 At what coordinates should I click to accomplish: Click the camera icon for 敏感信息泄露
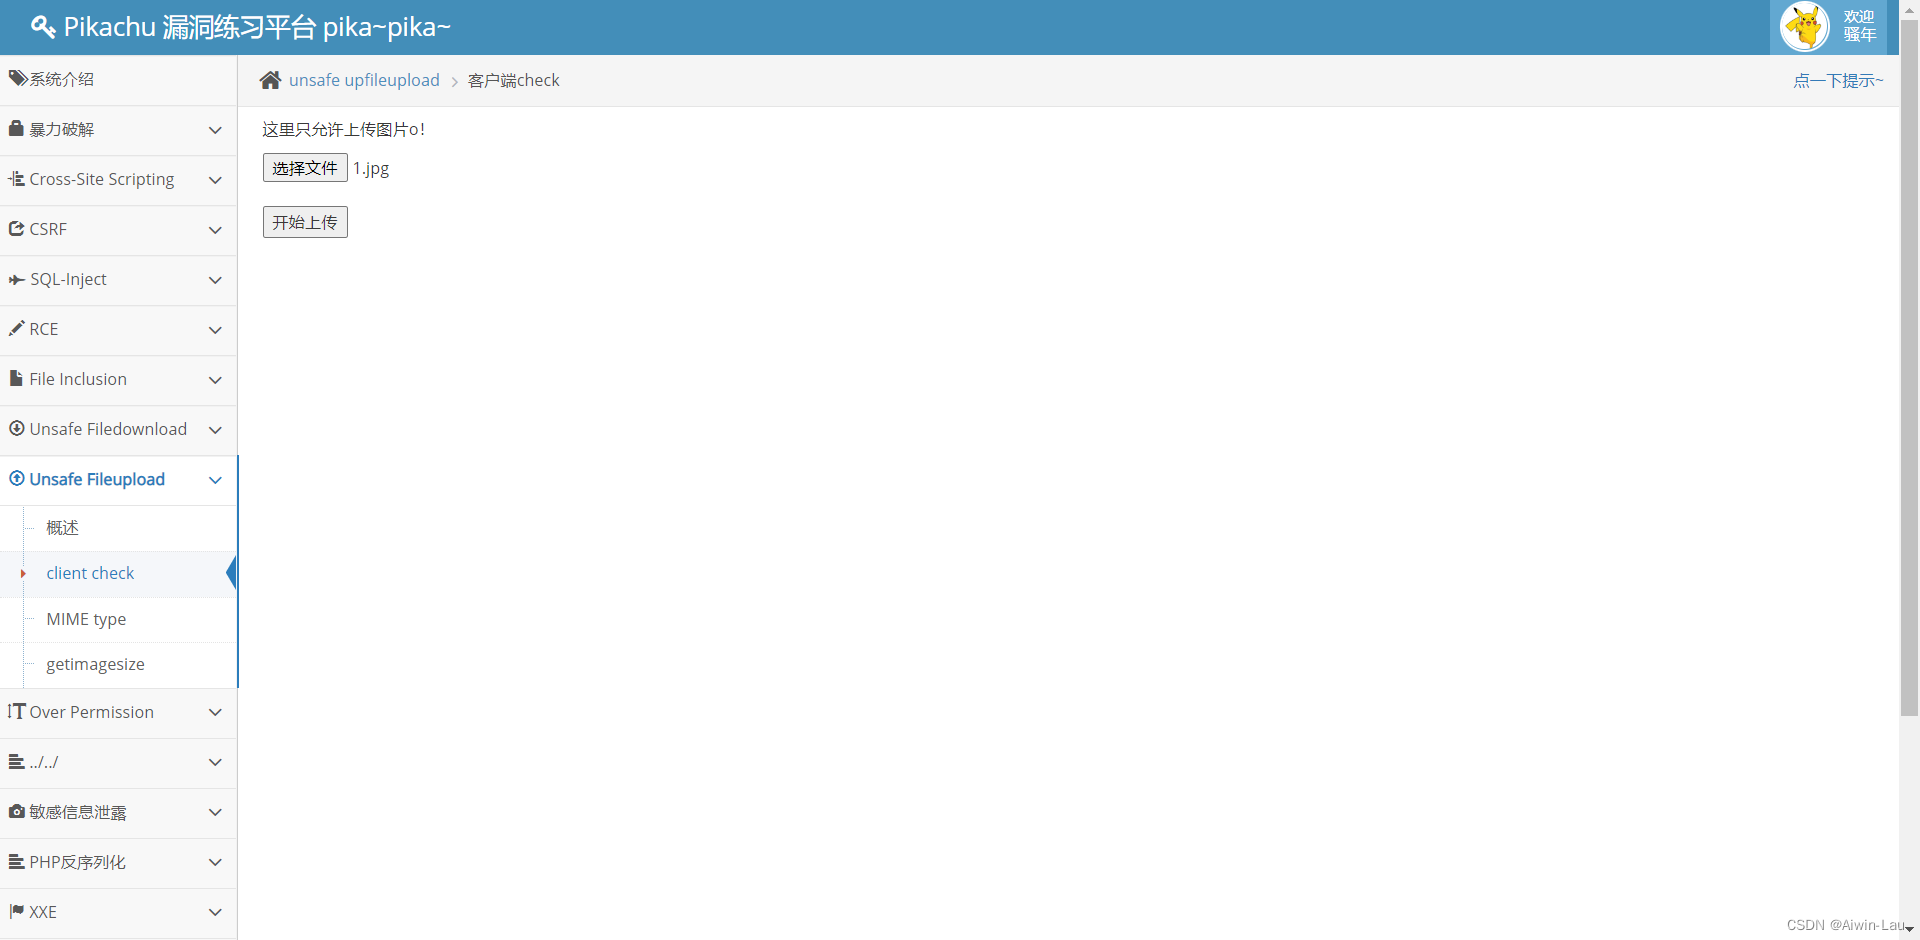[16, 811]
